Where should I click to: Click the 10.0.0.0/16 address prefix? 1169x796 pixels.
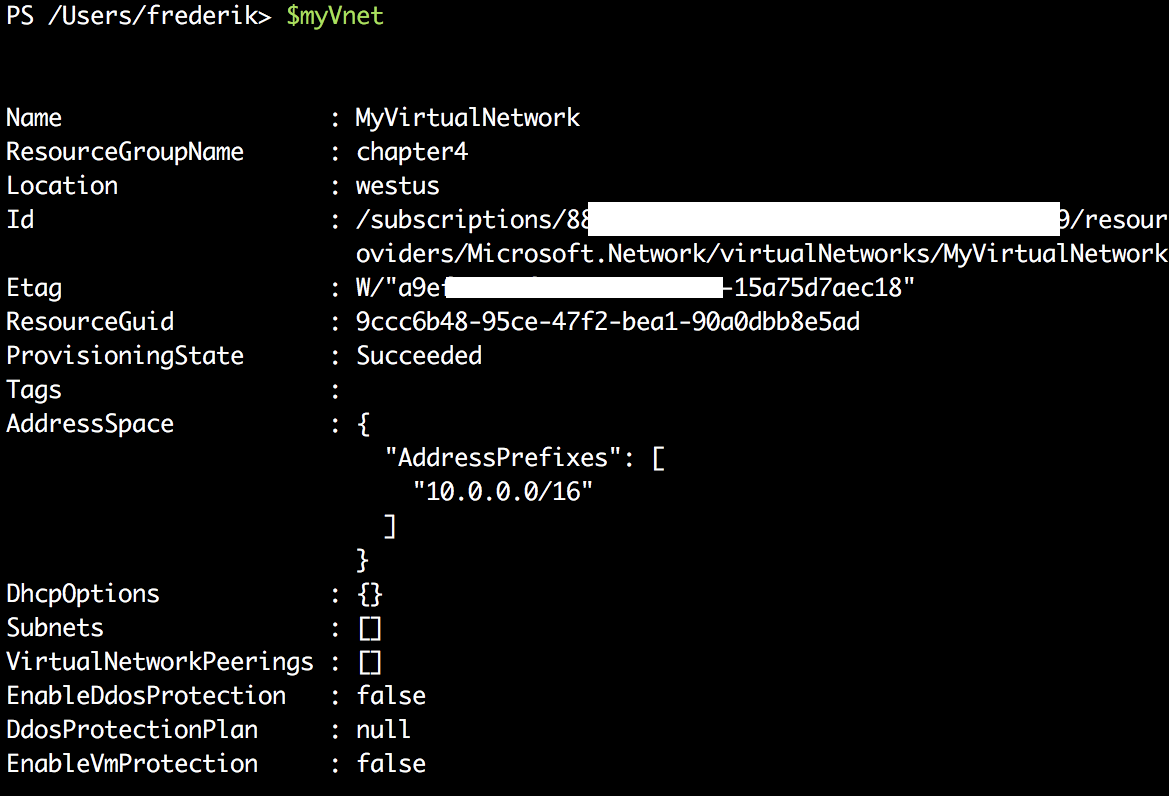tap(502, 492)
